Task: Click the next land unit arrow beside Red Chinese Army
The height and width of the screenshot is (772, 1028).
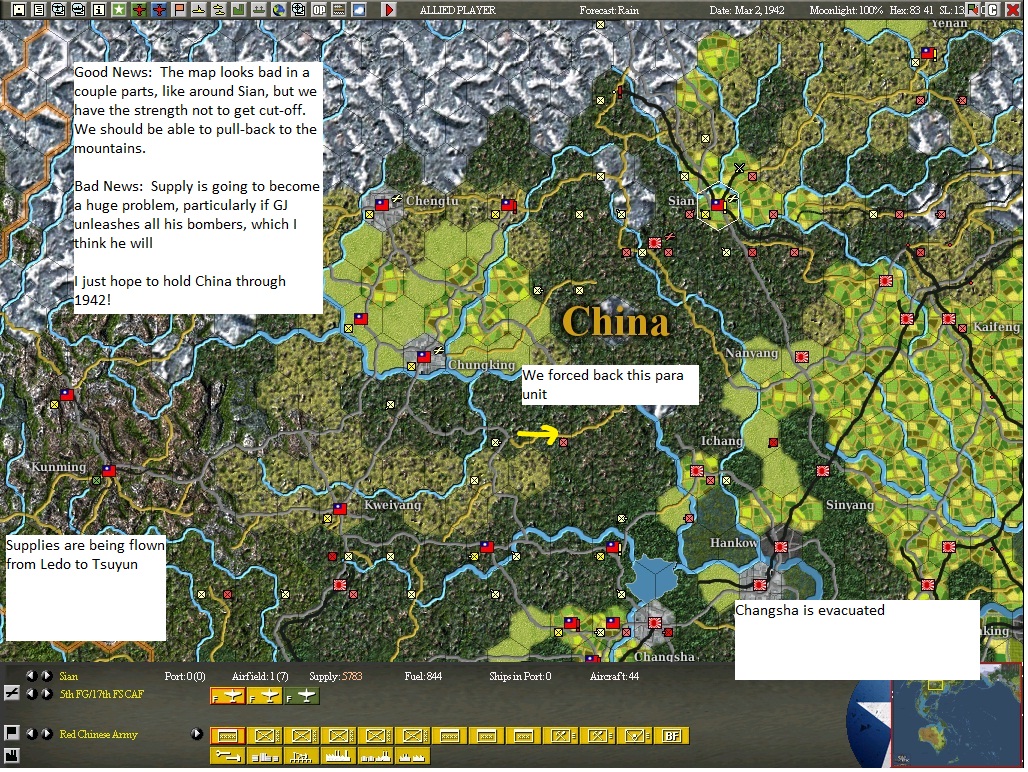Action: point(47,734)
